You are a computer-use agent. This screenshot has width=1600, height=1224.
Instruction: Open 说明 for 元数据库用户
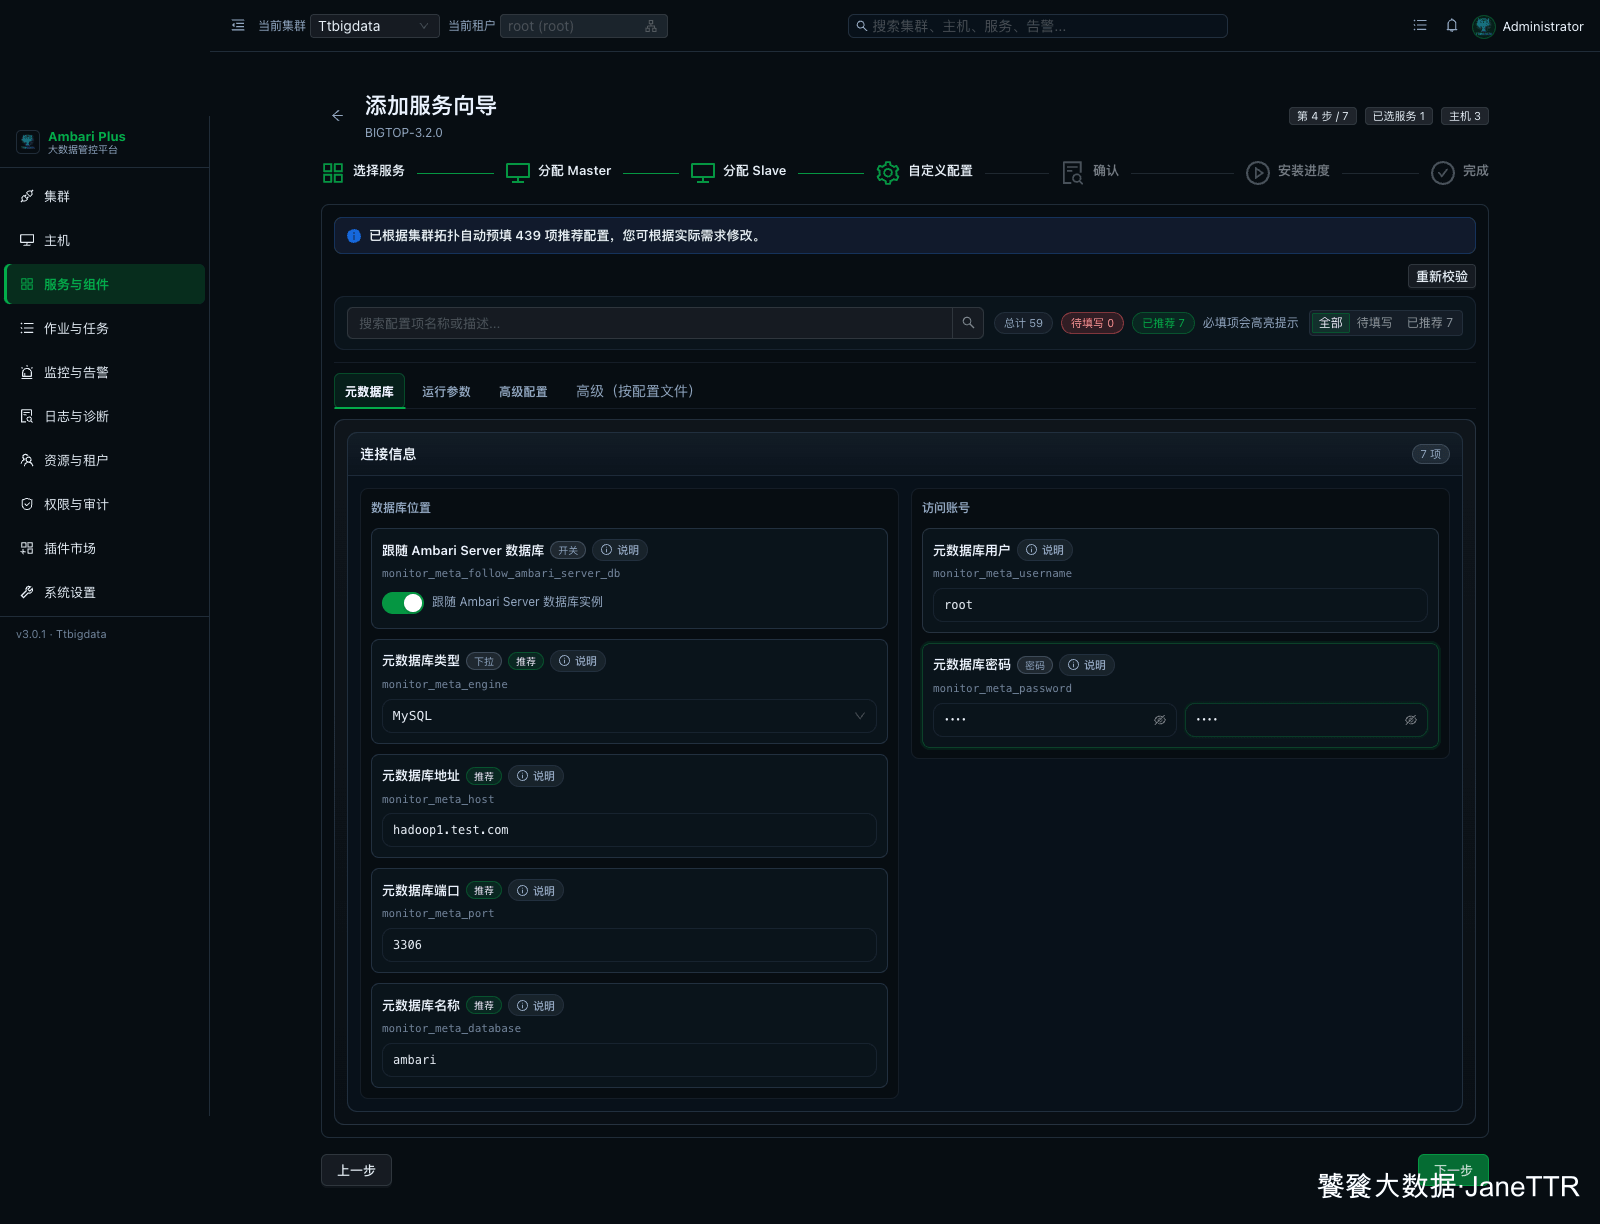[1045, 550]
